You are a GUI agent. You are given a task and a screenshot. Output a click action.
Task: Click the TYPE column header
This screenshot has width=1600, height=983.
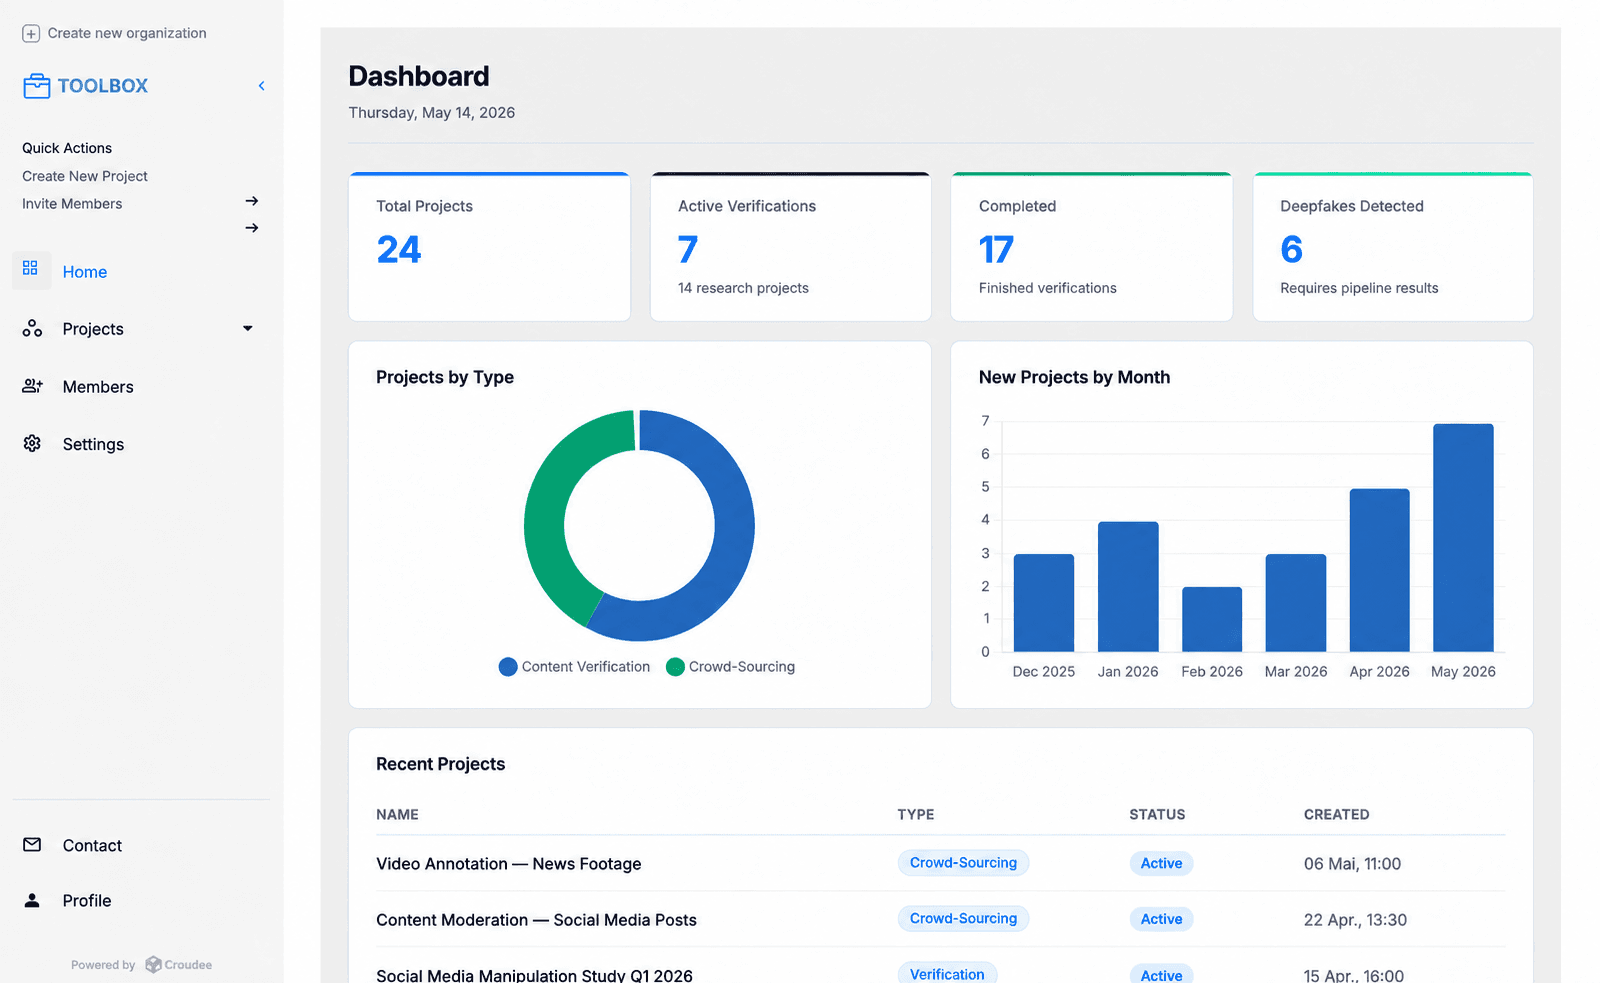pos(916,815)
